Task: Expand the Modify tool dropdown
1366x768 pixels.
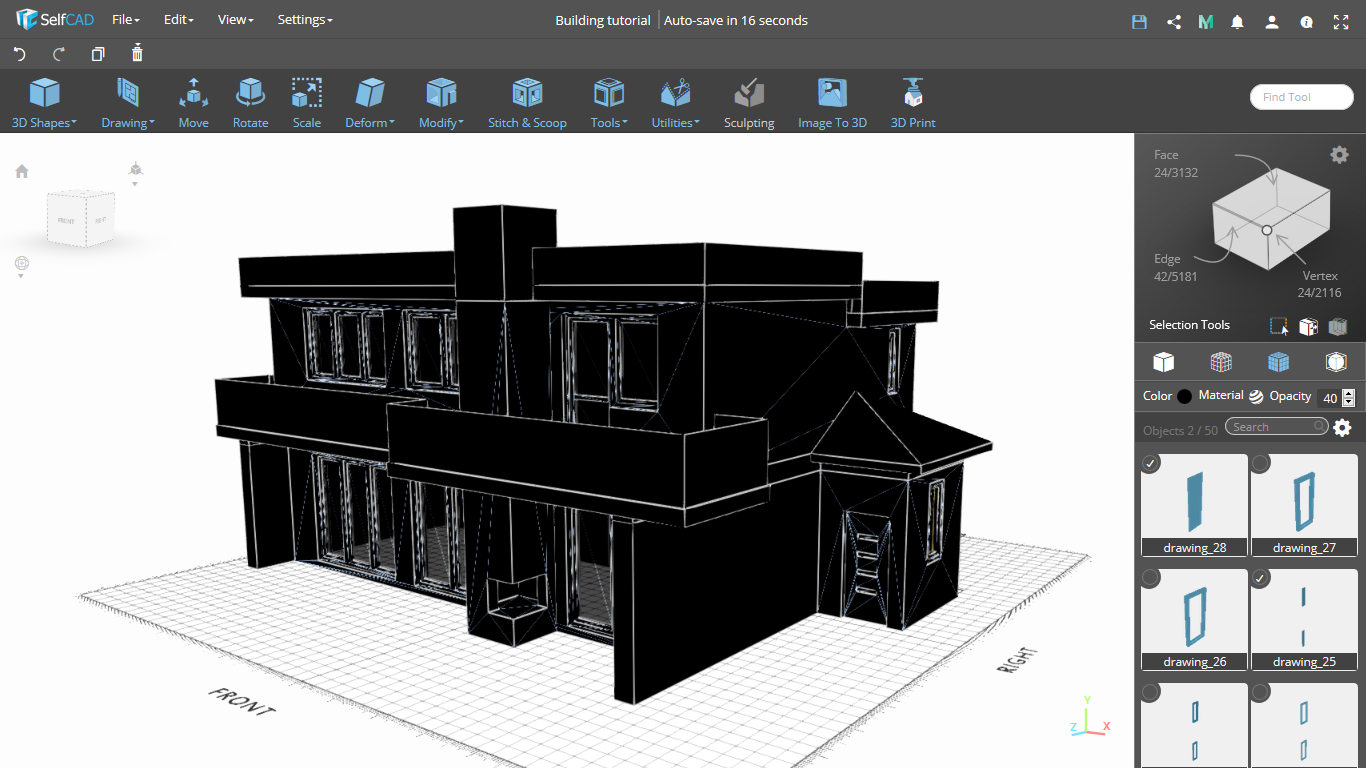Action: coord(441,104)
